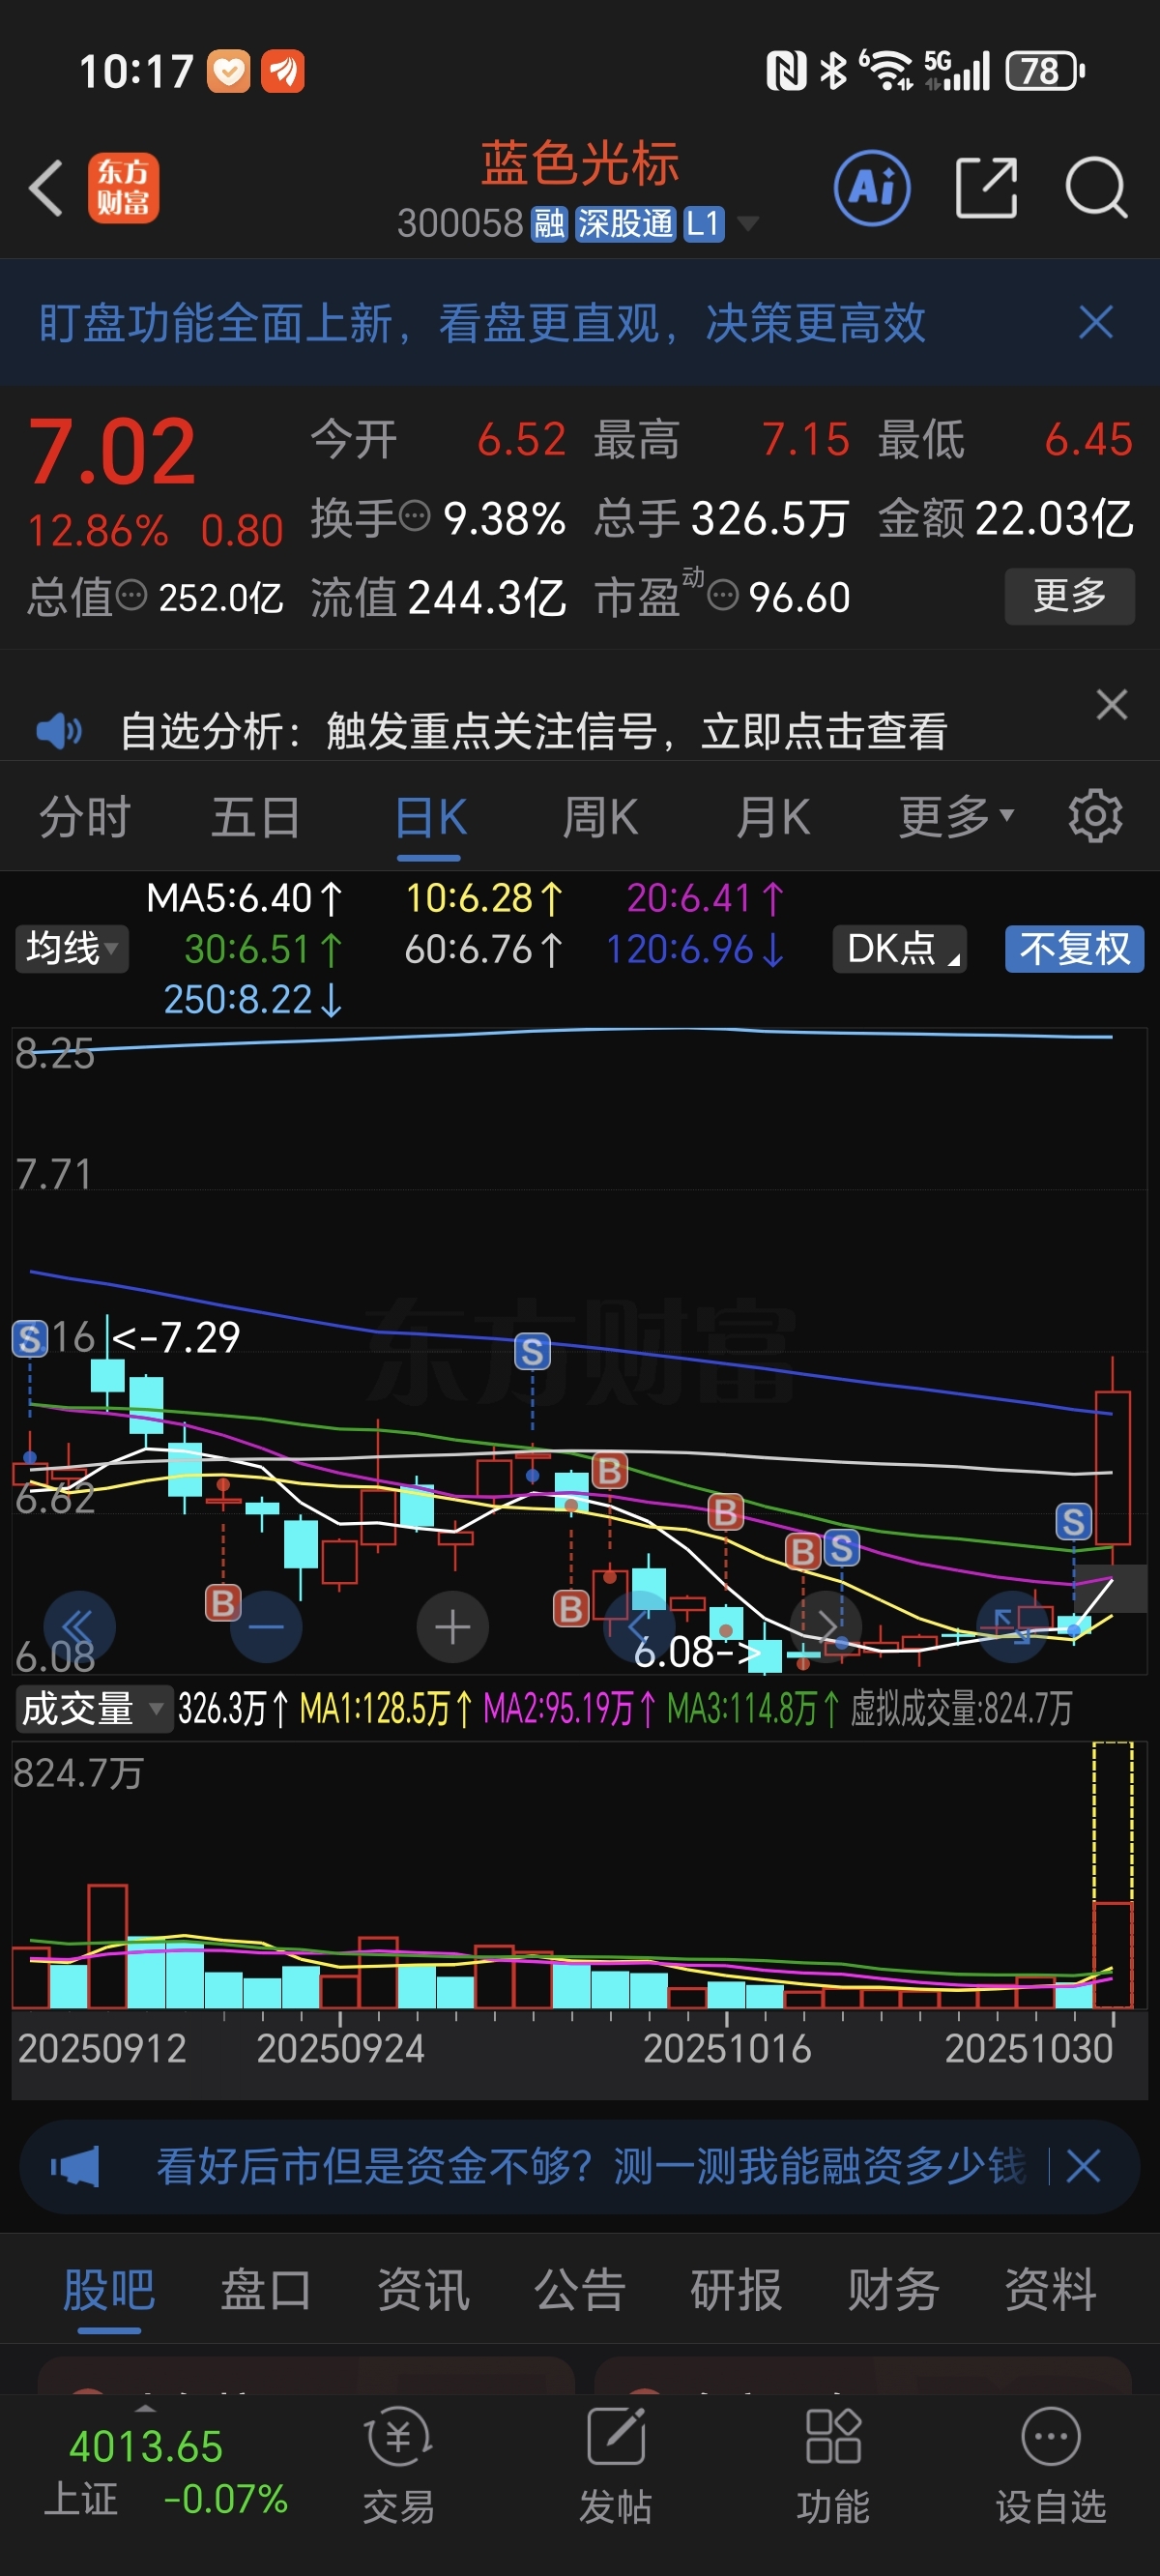Open stock search magnifier icon
Image resolution: width=1160 pixels, height=2576 pixels.
(1096, 187)
